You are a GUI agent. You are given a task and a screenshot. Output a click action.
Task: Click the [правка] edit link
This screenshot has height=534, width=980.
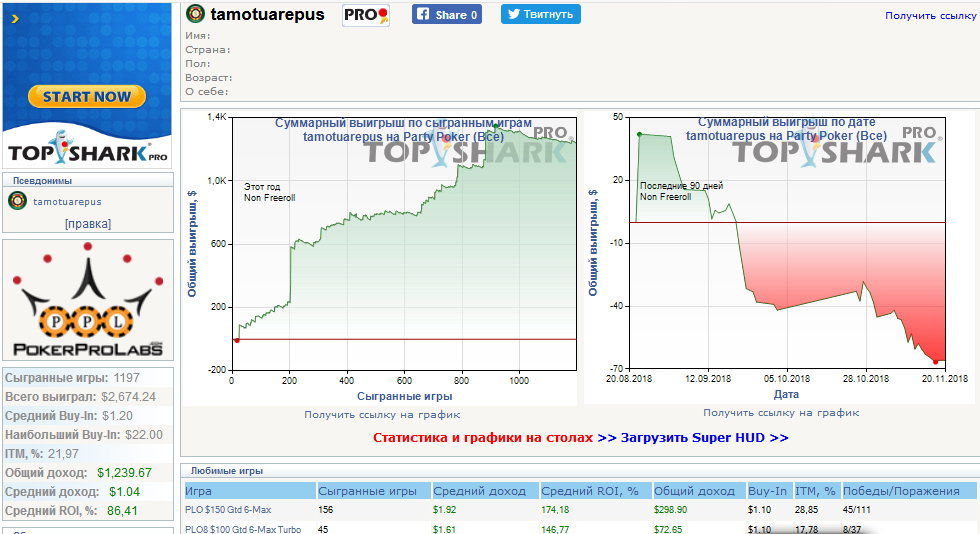tap(88, 224)
